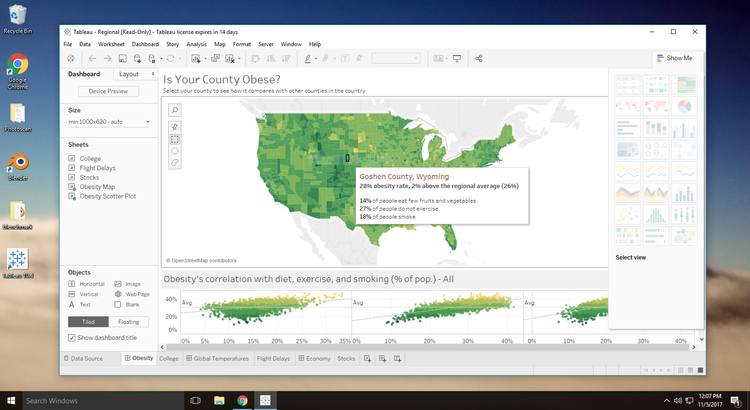Select the radial selection map tool

[175, 151]
